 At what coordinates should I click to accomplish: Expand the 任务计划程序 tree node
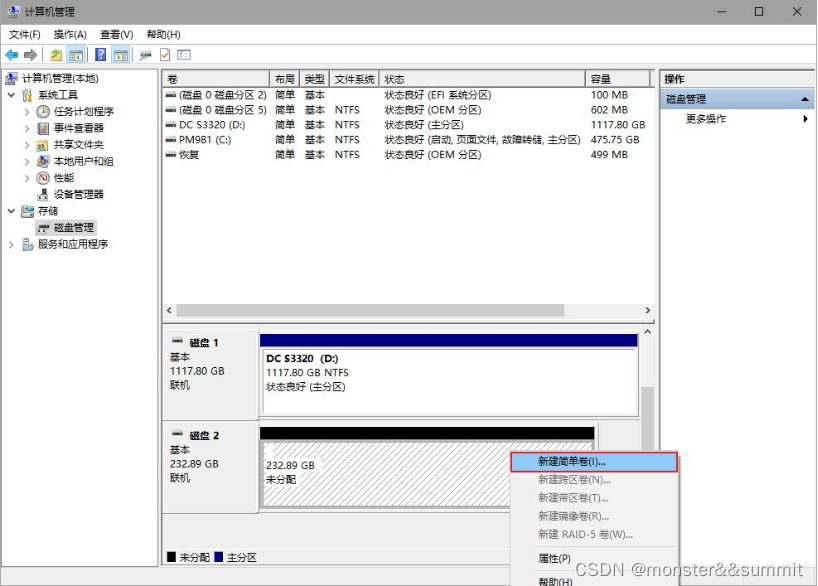27,112
